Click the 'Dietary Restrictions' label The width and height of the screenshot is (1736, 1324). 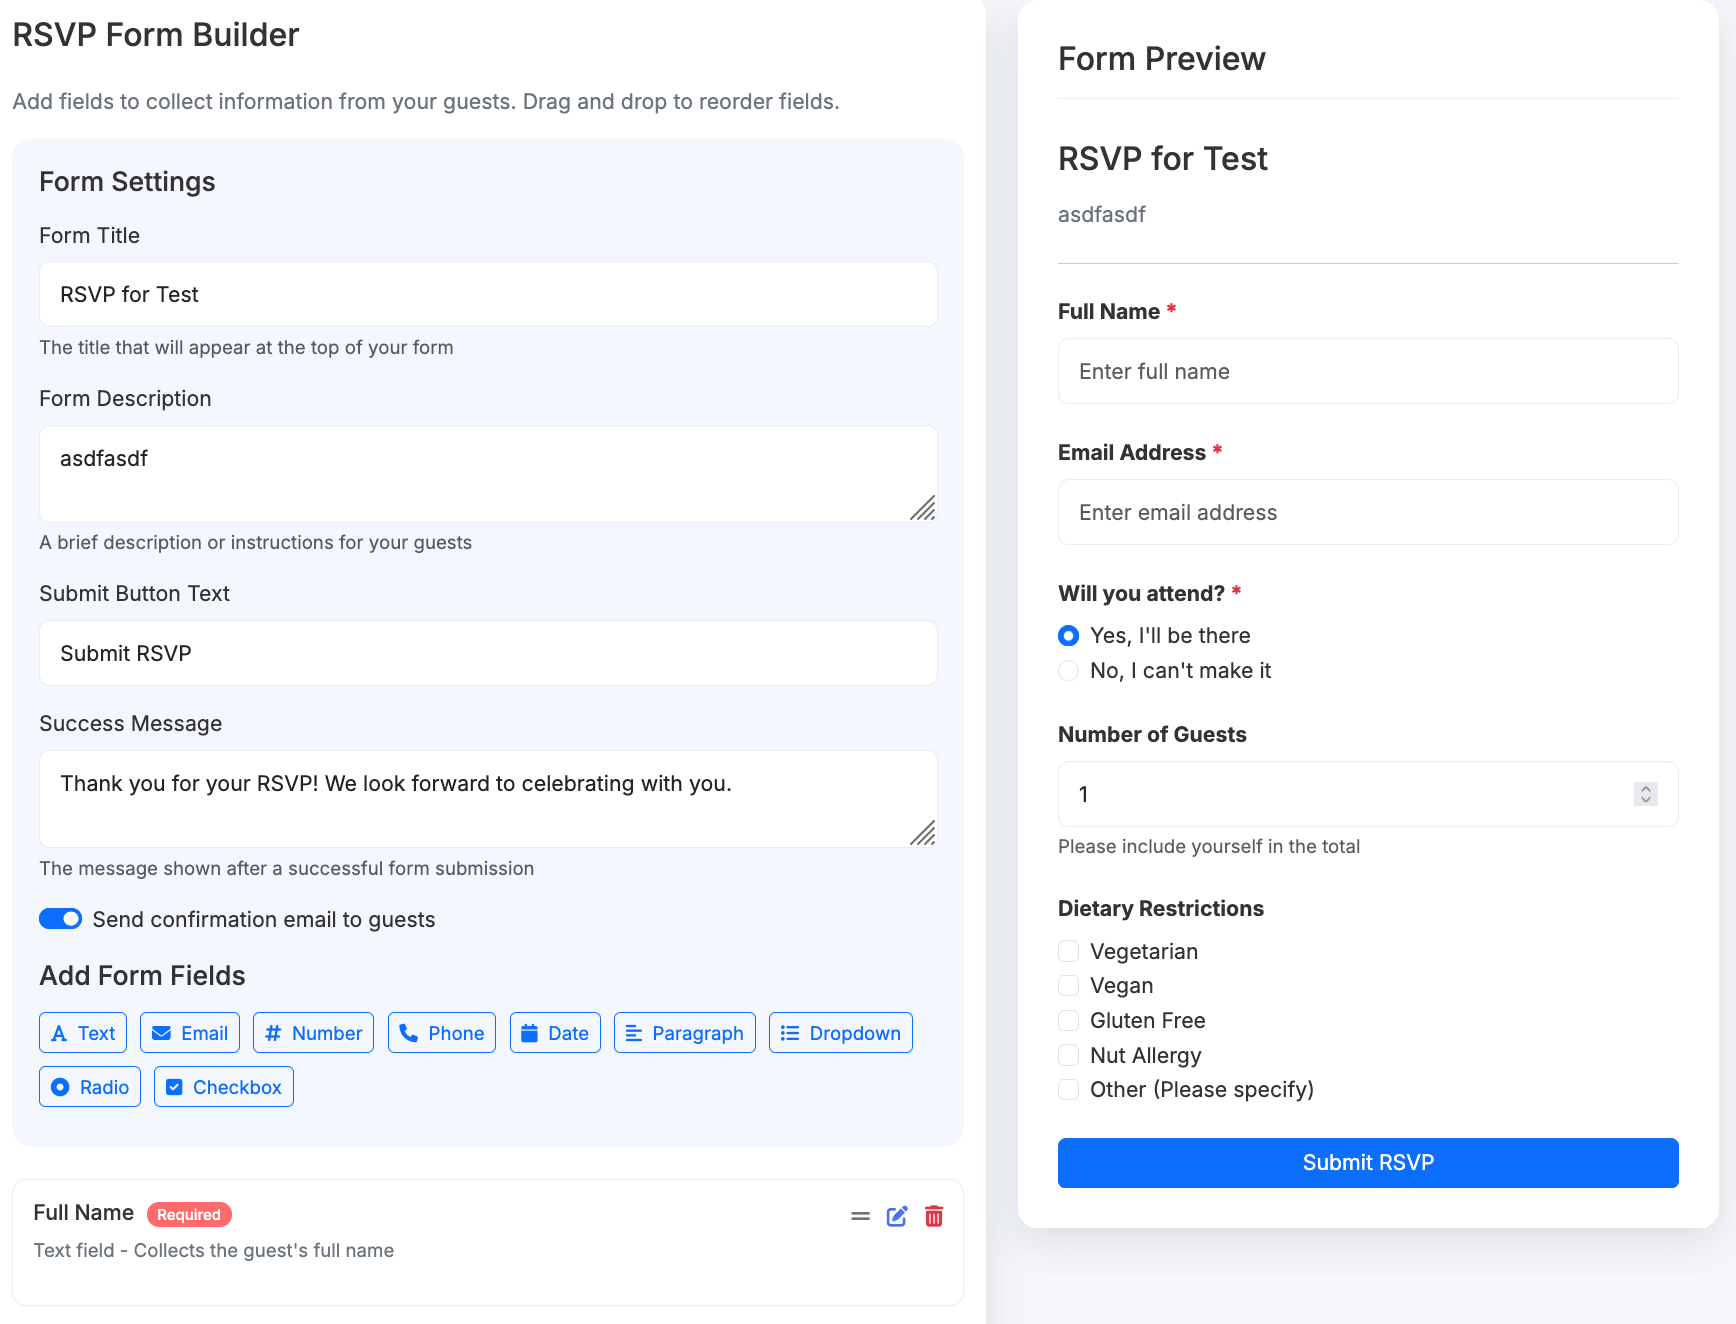1161,908
